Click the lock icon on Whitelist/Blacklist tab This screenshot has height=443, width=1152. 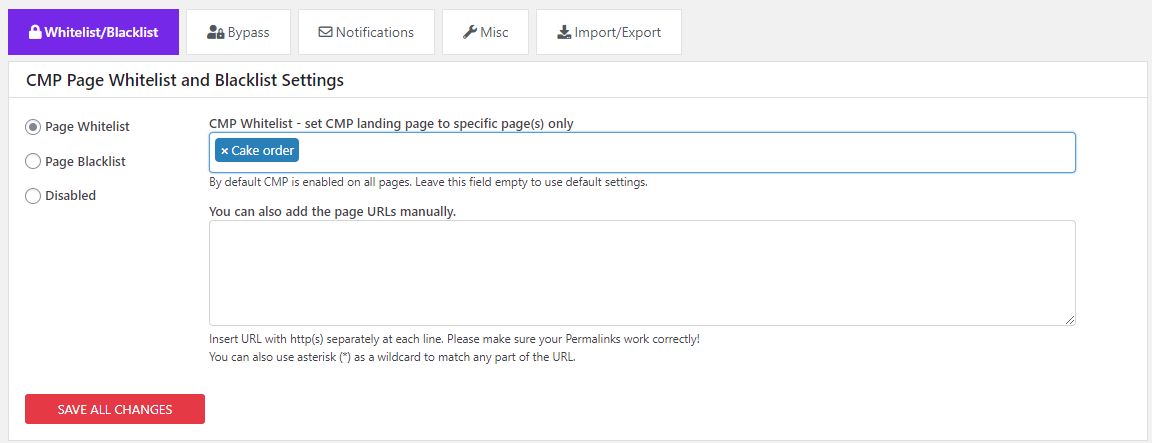(35, 32)
